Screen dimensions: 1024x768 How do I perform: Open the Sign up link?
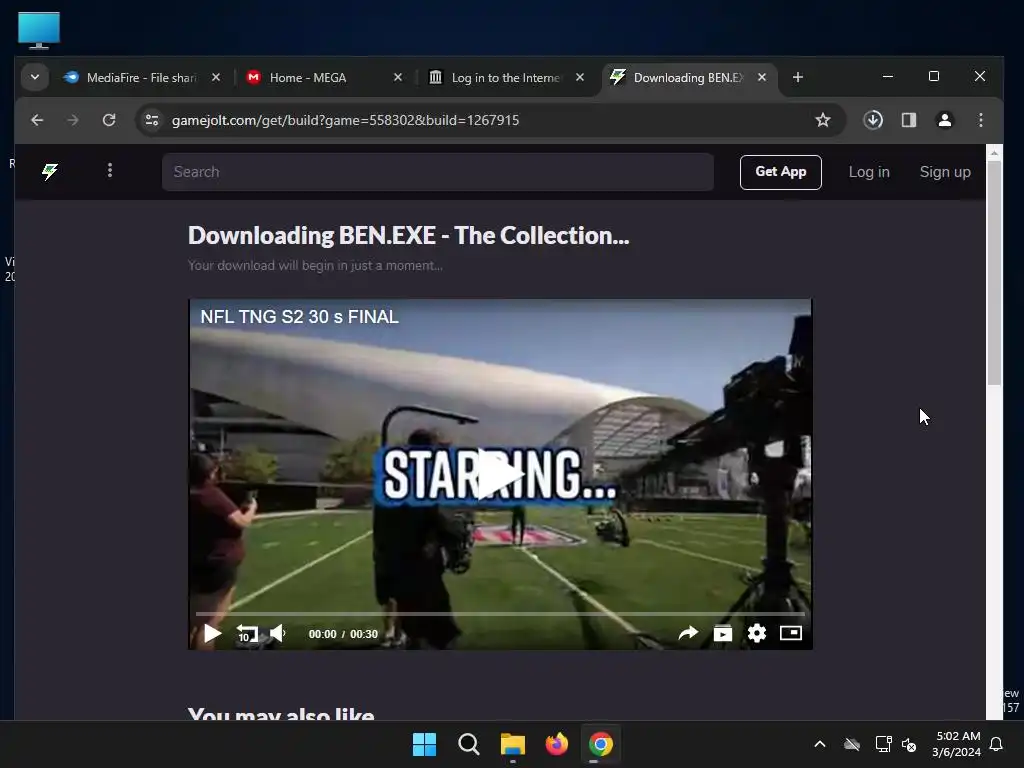point(944,172)
